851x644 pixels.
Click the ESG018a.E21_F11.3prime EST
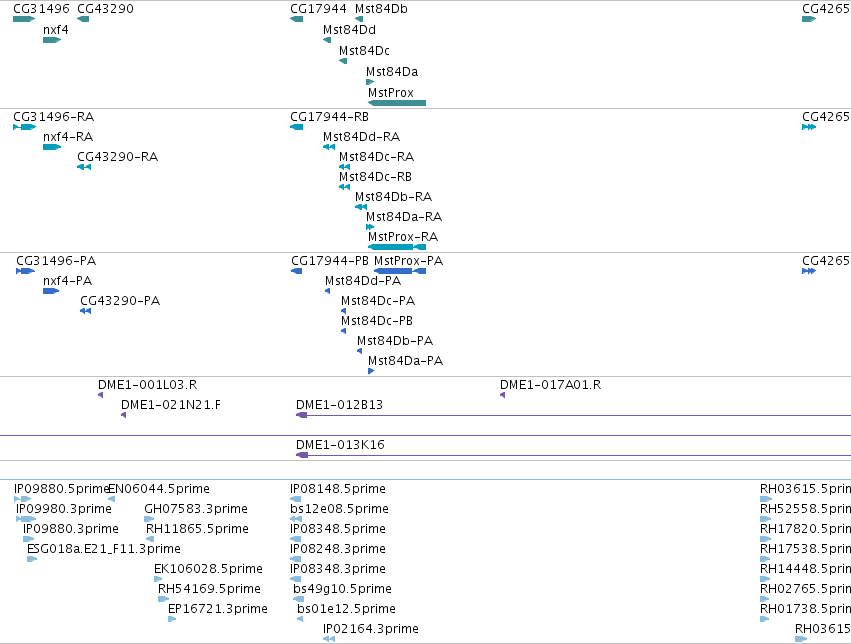32,559
